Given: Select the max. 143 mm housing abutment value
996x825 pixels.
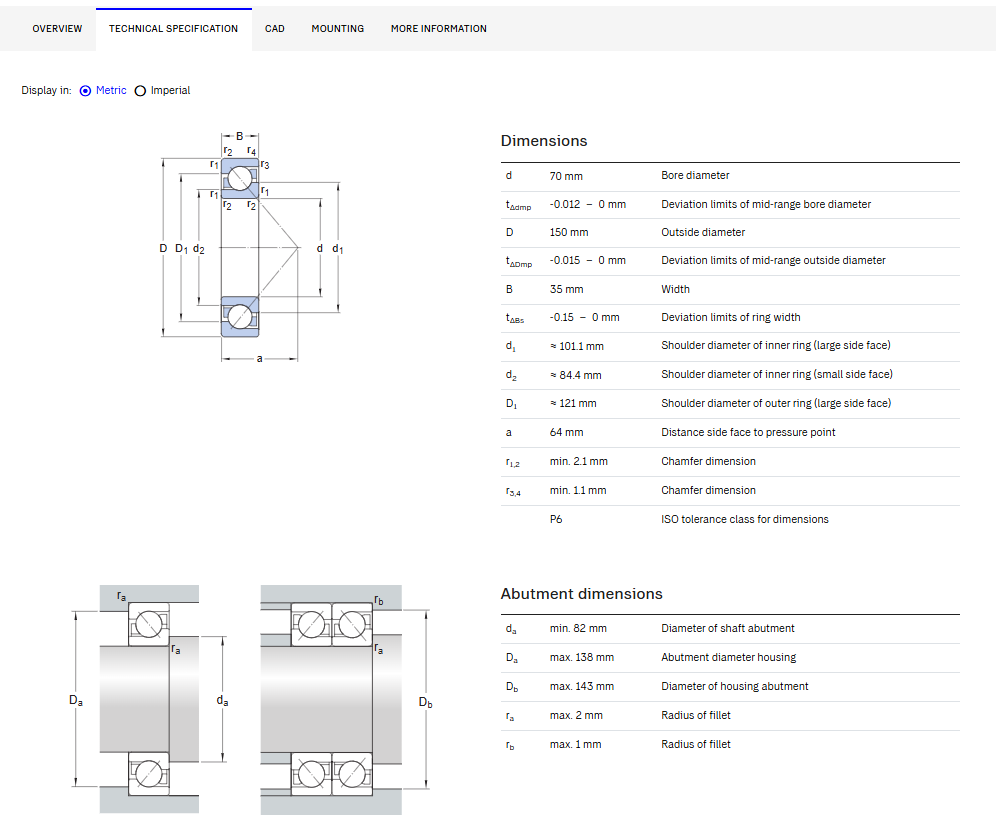Looking at the screenshot, I should pos(581,687).
